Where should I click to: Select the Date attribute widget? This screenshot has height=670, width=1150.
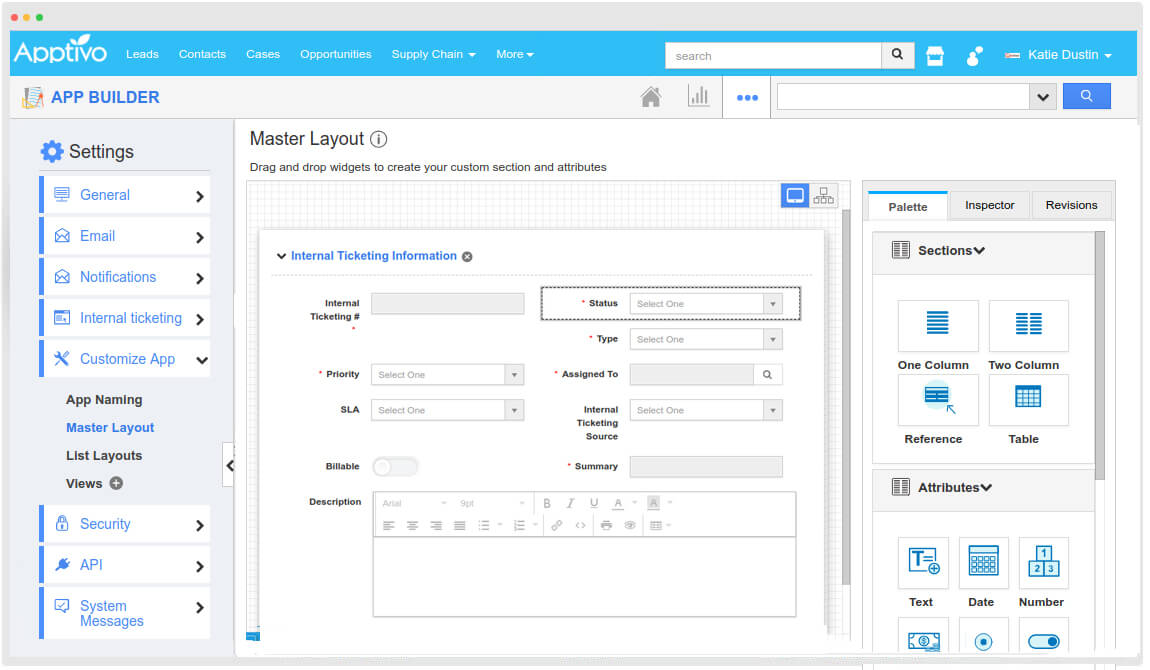click(x=983, y=562)
